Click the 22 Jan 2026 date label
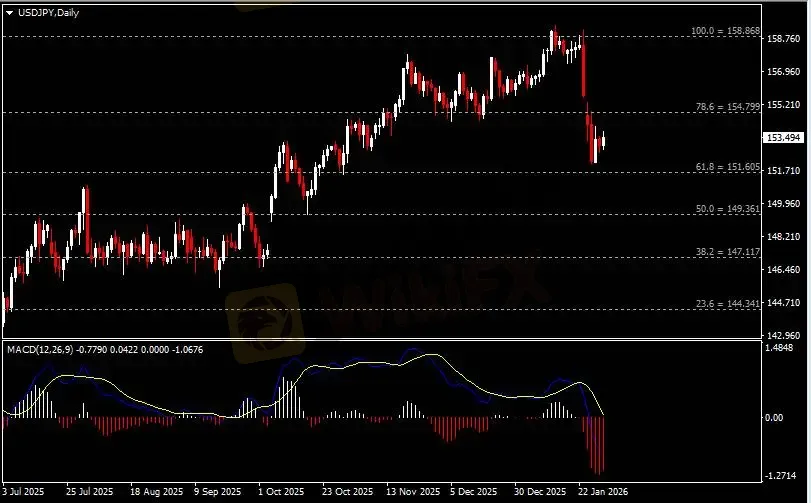 (x=603, y=491)
